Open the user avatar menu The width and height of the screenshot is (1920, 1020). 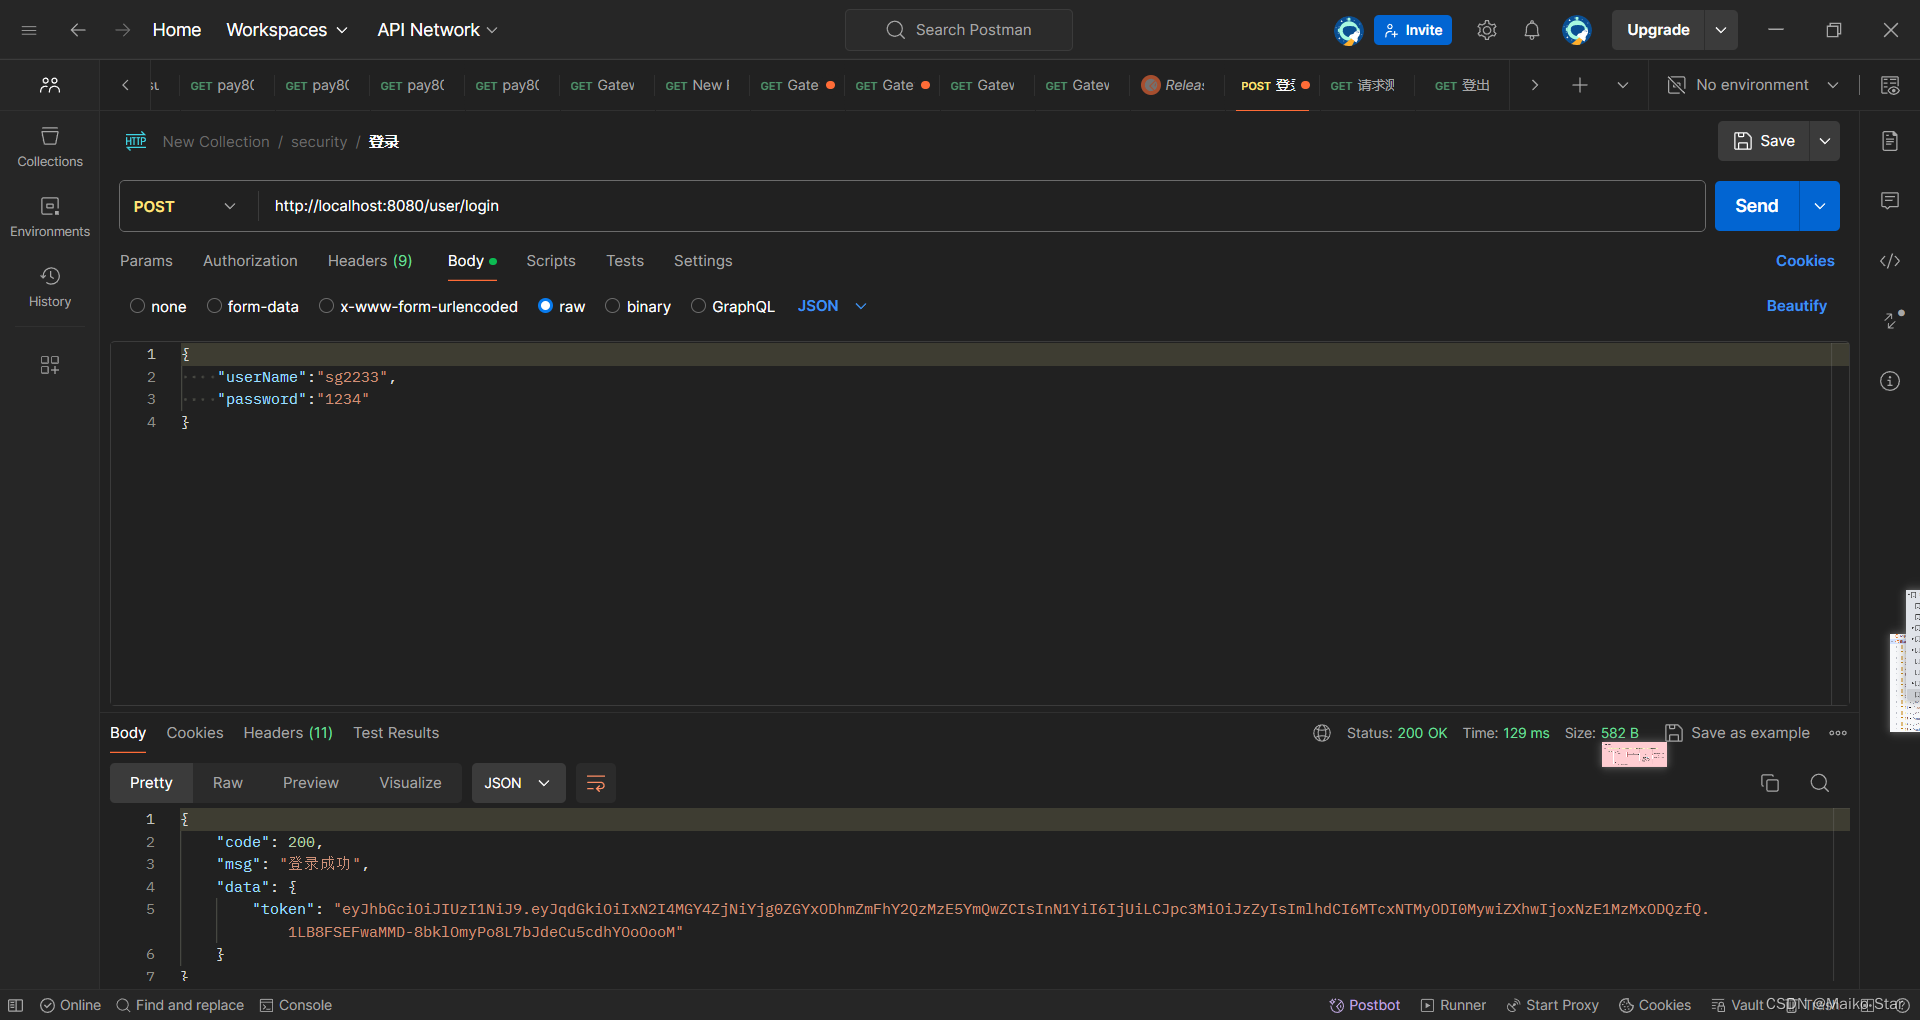(1577, 30)
